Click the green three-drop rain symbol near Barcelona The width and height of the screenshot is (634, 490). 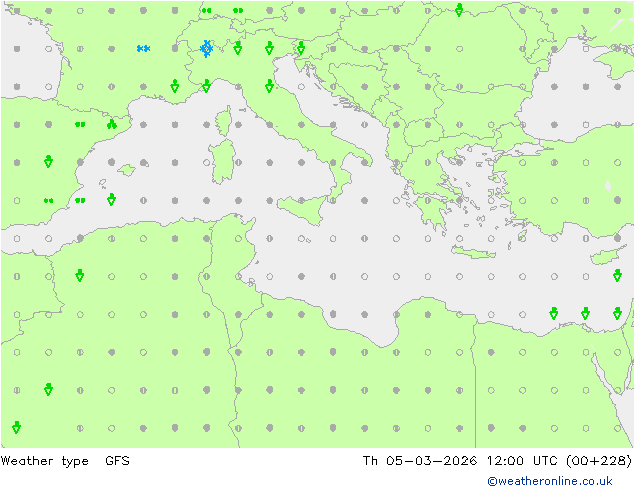(112, 124)
